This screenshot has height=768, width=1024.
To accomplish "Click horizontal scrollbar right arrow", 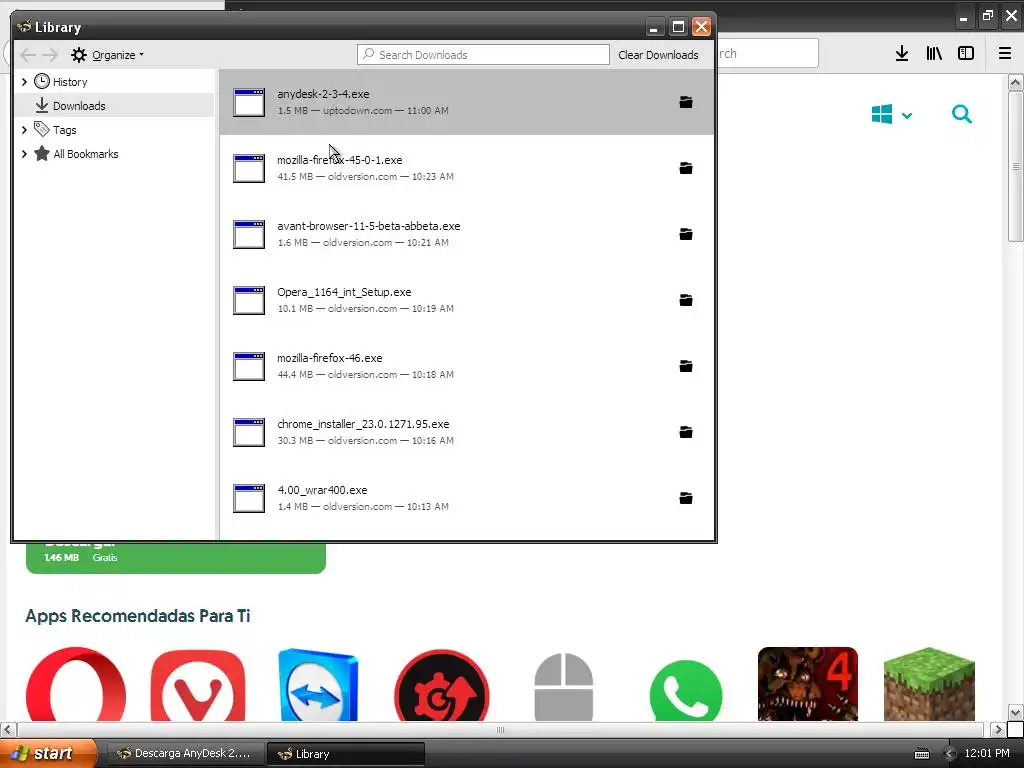I will 998,729.
